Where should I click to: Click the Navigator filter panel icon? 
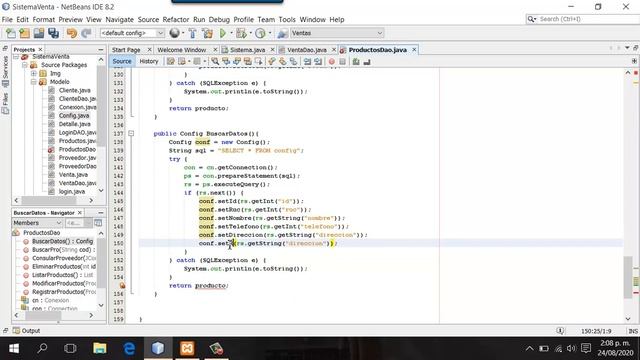coord(98,223)
